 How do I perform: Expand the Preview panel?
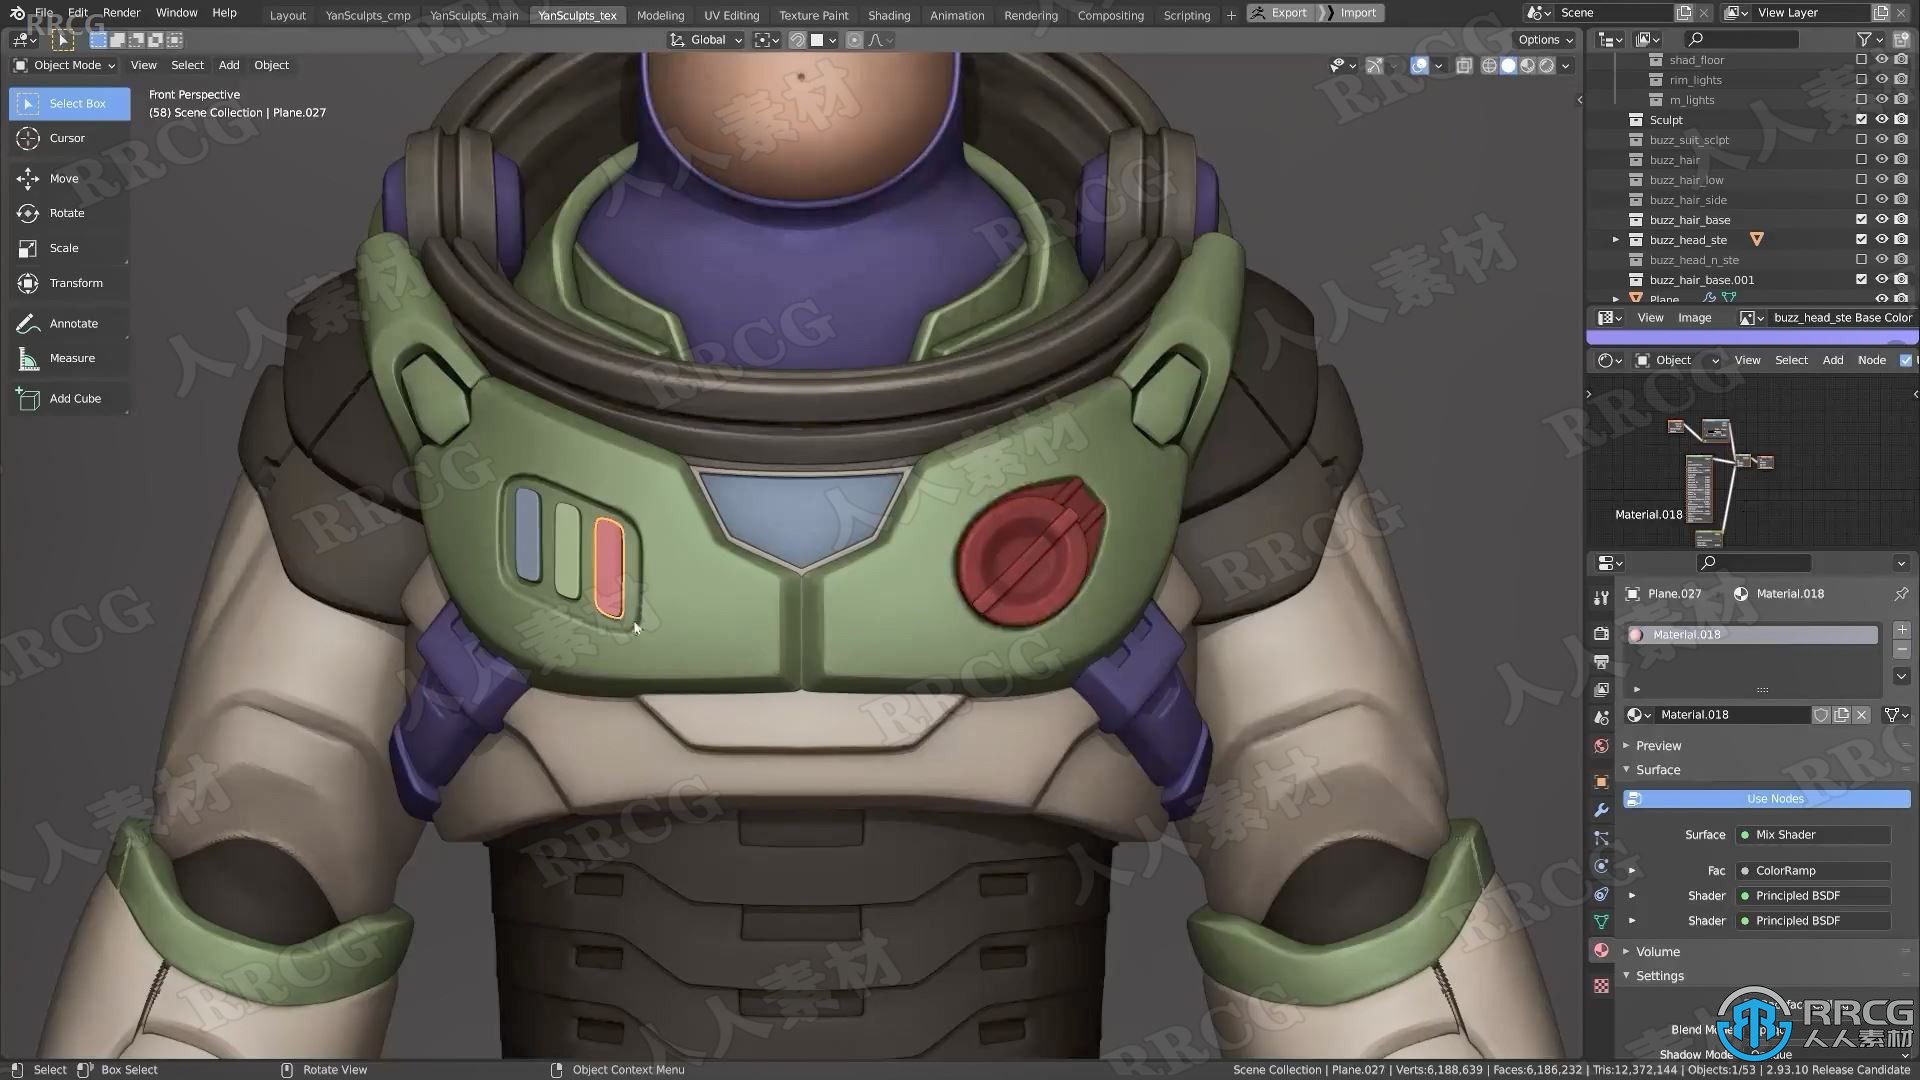click(x=1626, y=746)
